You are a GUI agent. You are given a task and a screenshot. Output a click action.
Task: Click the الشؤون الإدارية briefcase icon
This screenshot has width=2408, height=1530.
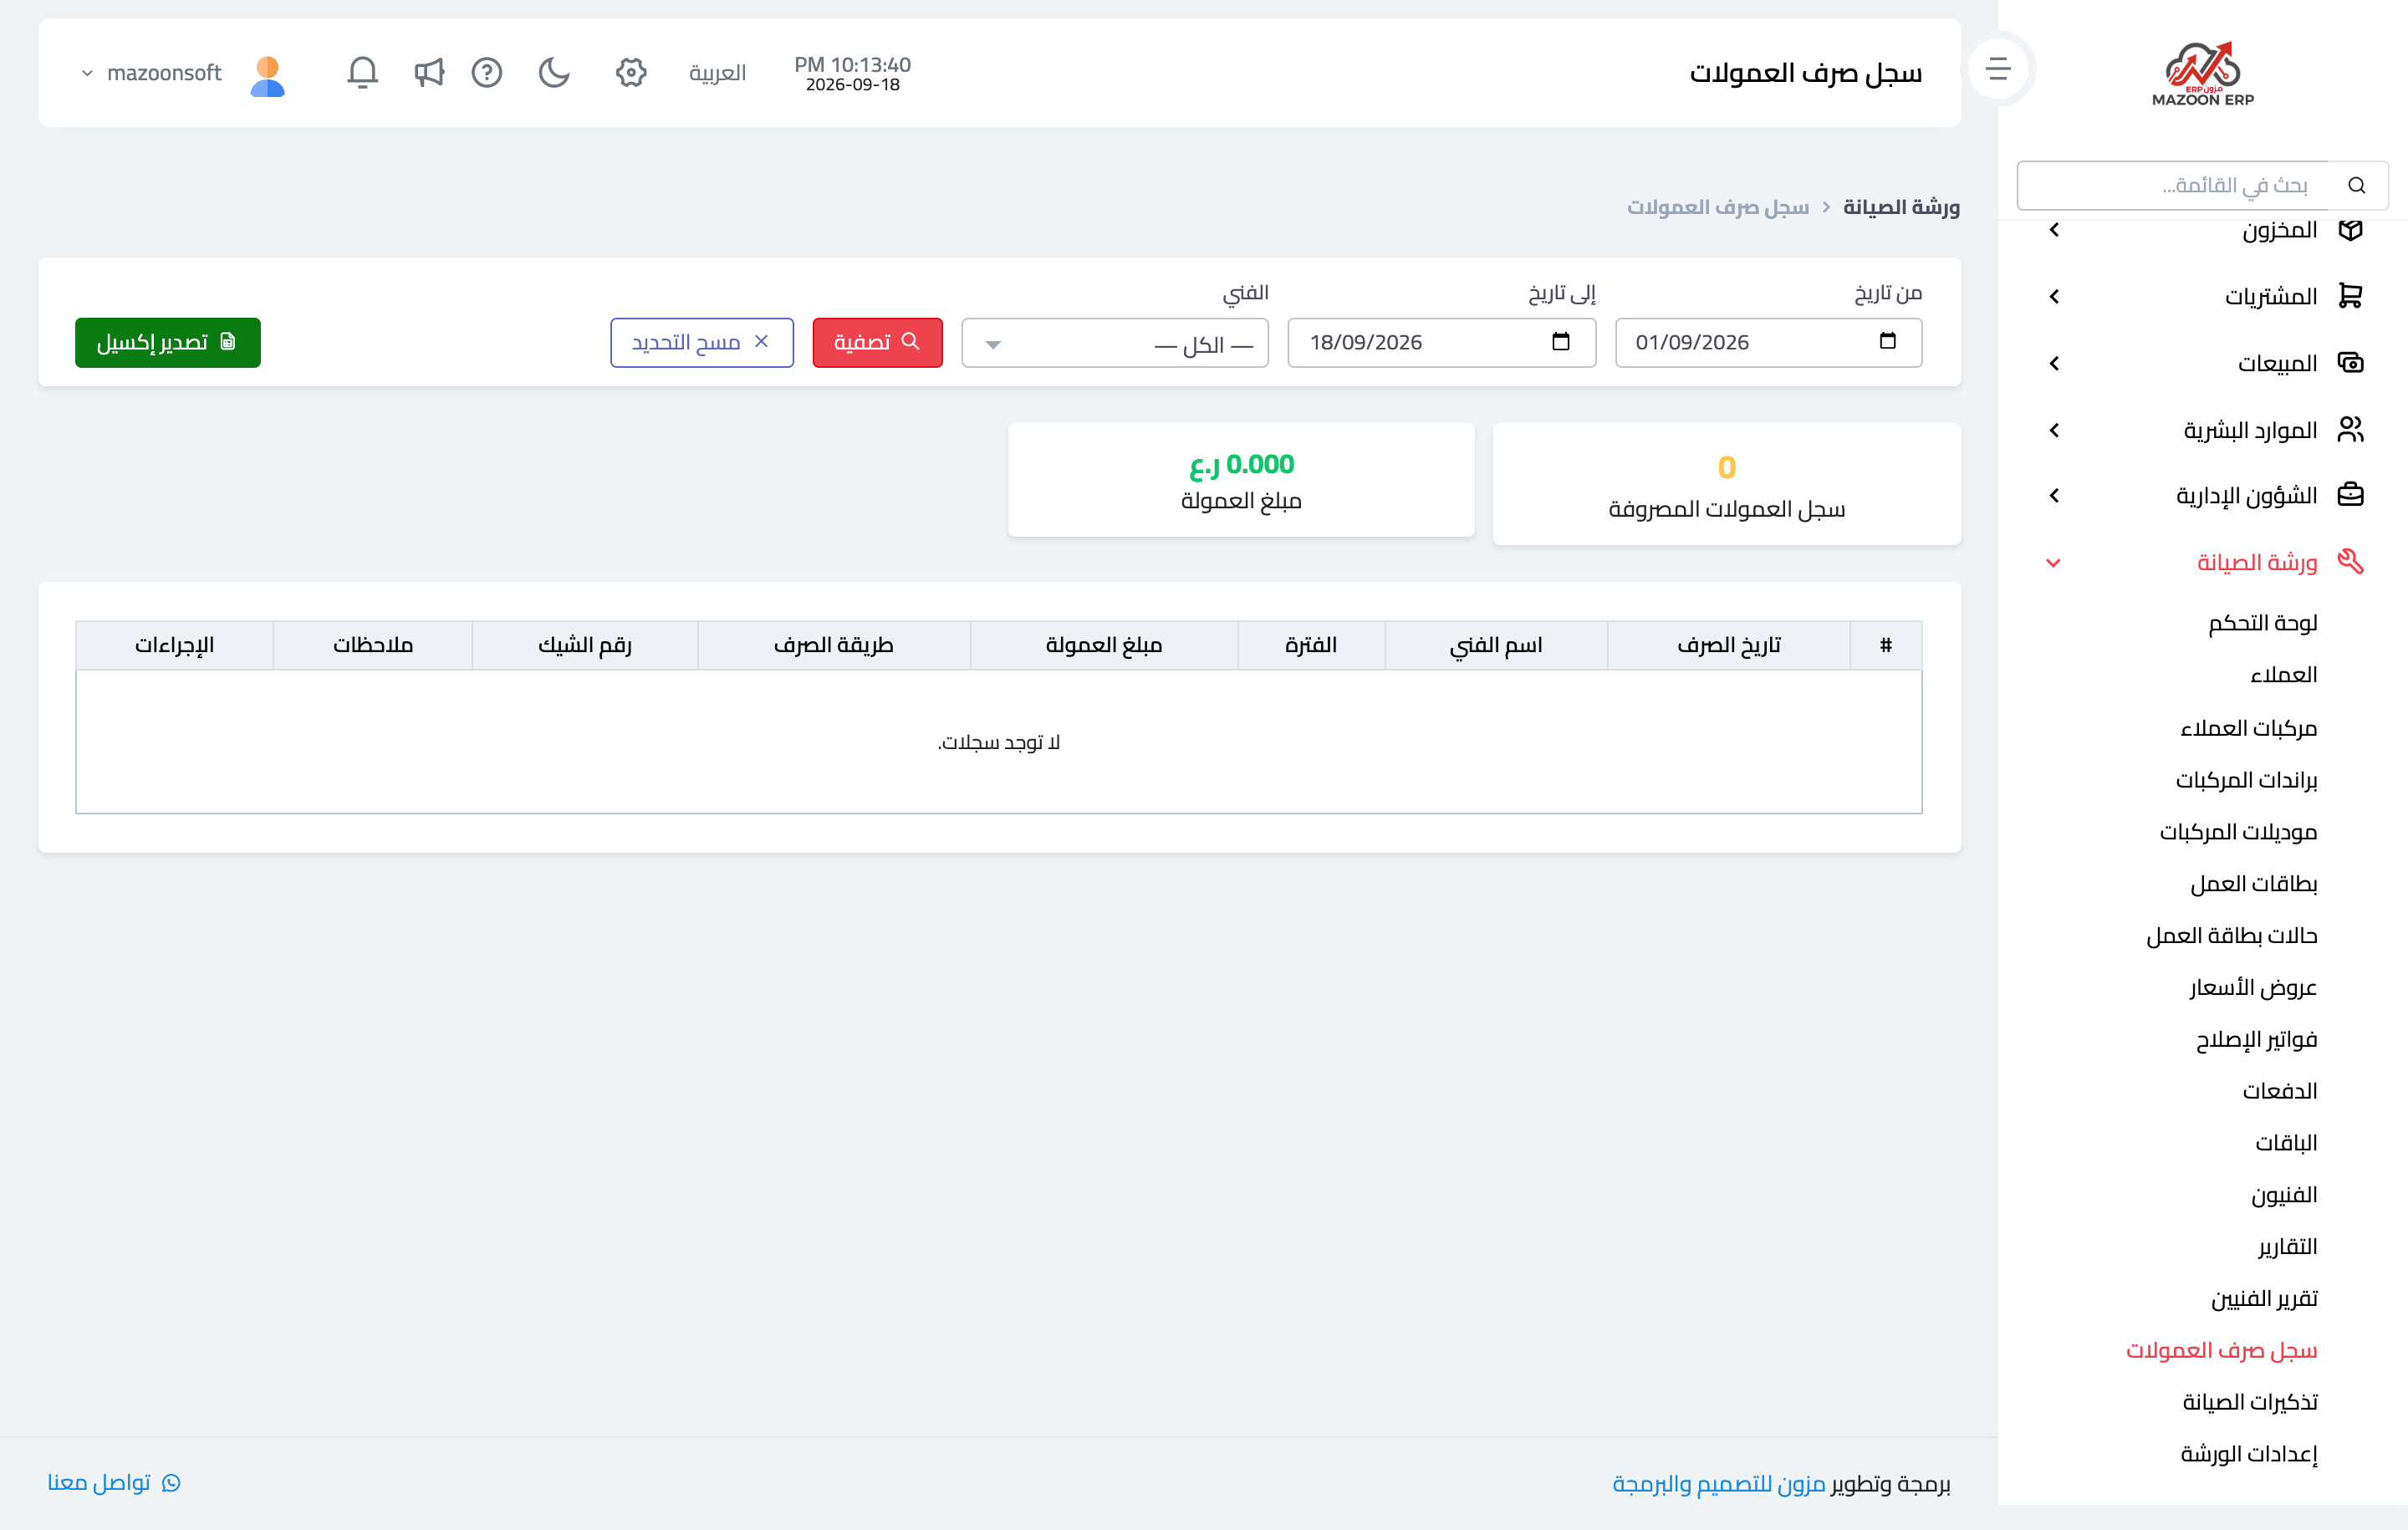click(x=2350, y=495)
